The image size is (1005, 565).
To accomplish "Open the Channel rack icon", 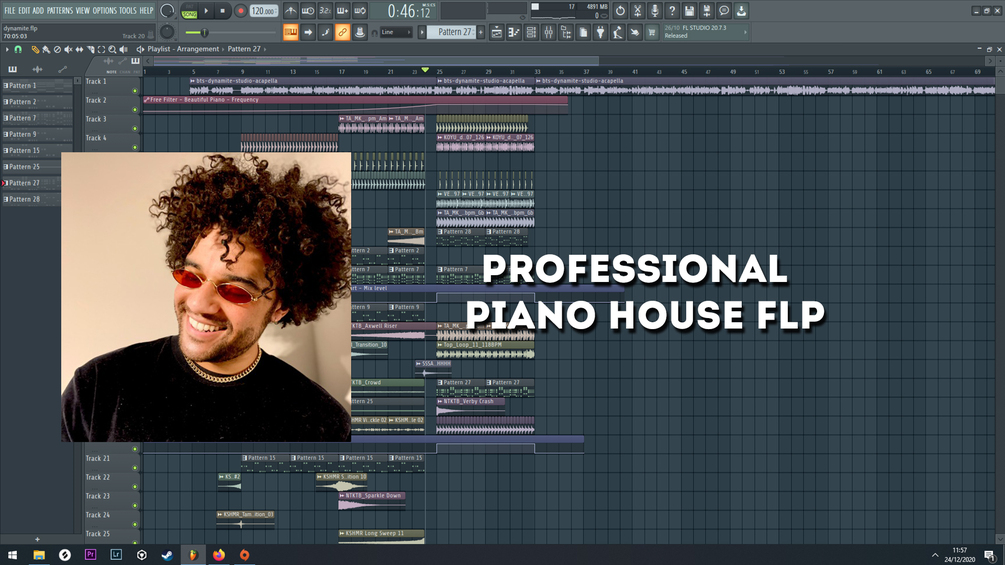I will [531, 32].
